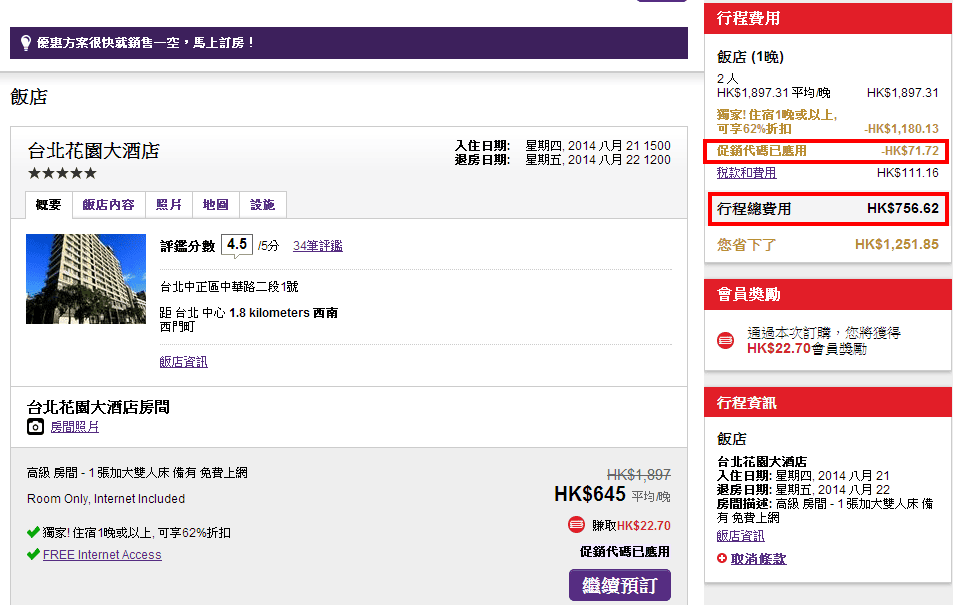The image size is (953, 605).
Task: Select the 概要 tab
Action: (48, 205)
